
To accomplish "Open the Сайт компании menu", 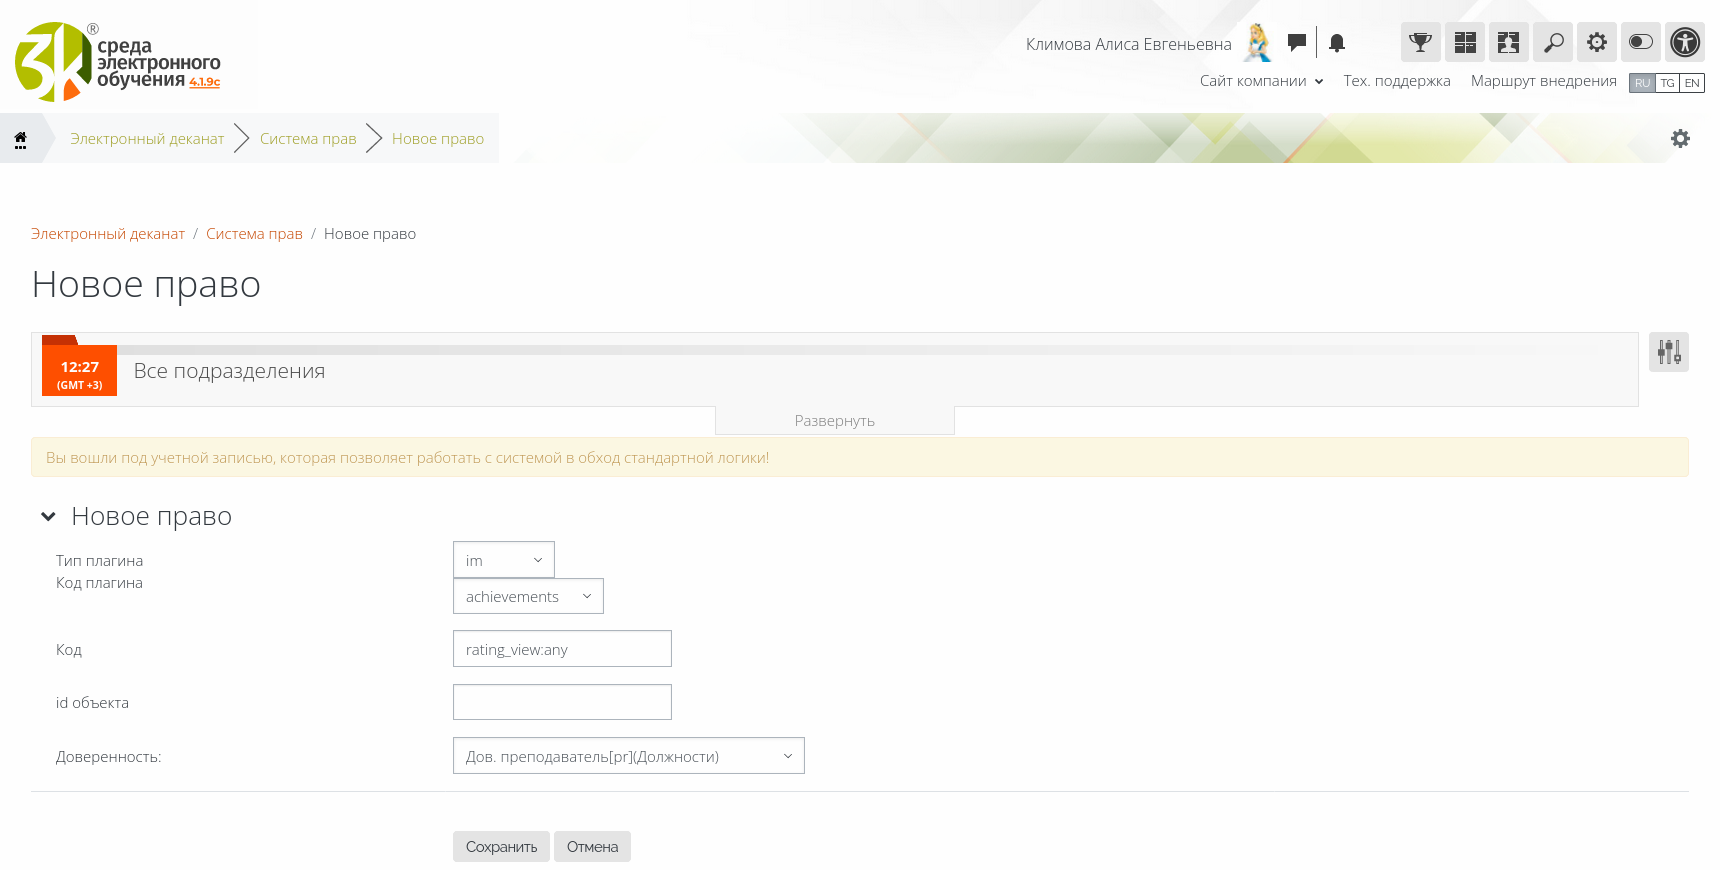I will (1261, 81).
